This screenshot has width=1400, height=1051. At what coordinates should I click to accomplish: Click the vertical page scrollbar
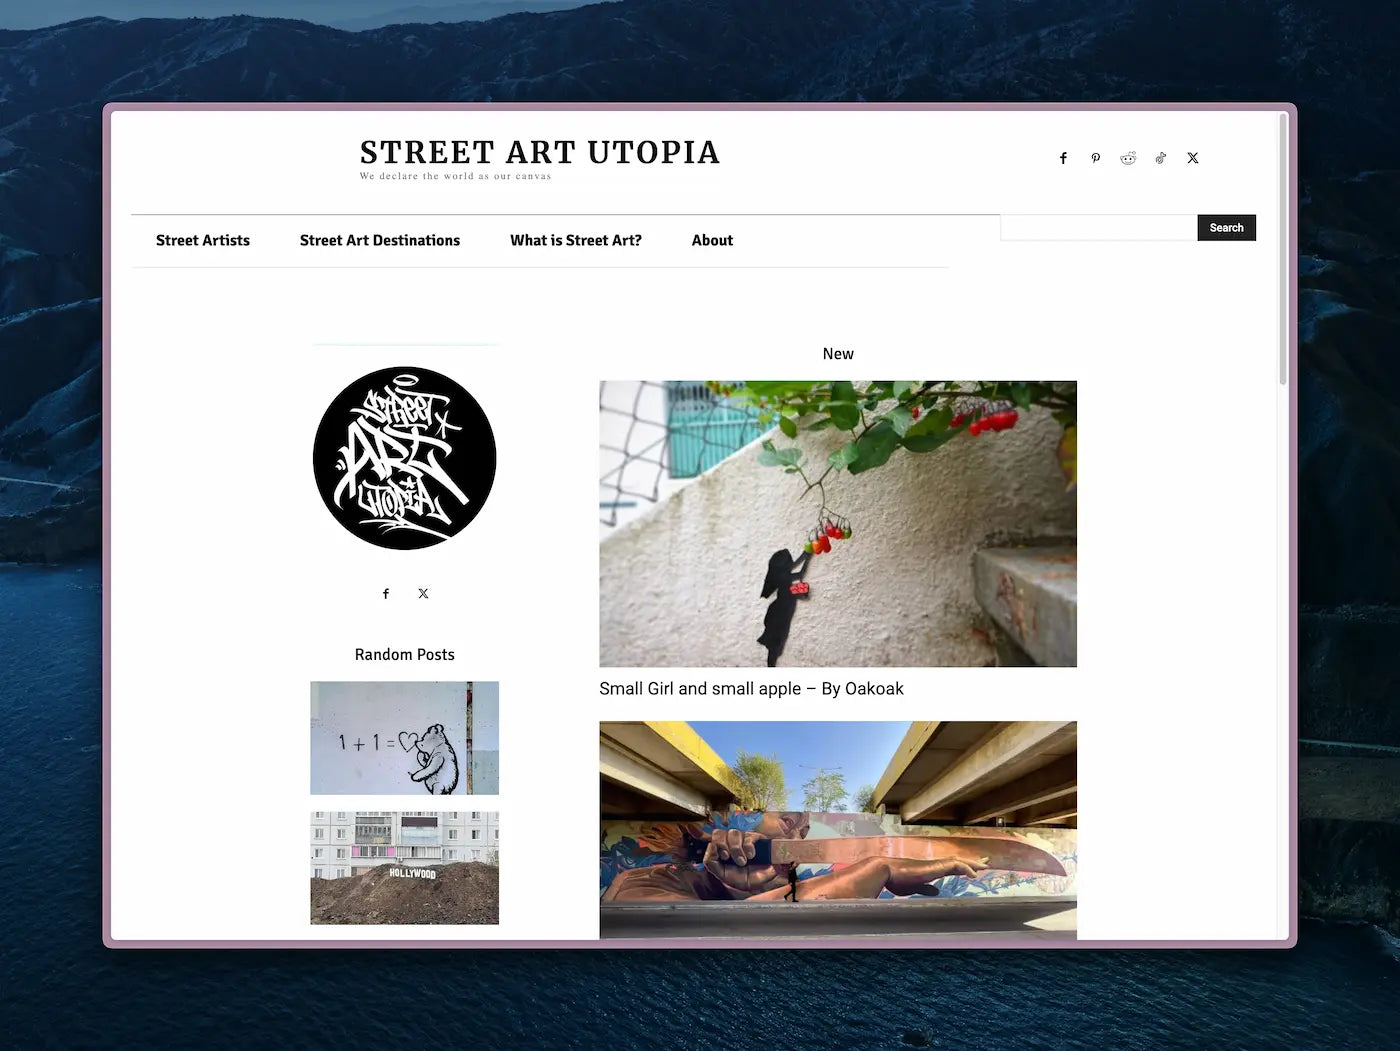pos(1283,250)
